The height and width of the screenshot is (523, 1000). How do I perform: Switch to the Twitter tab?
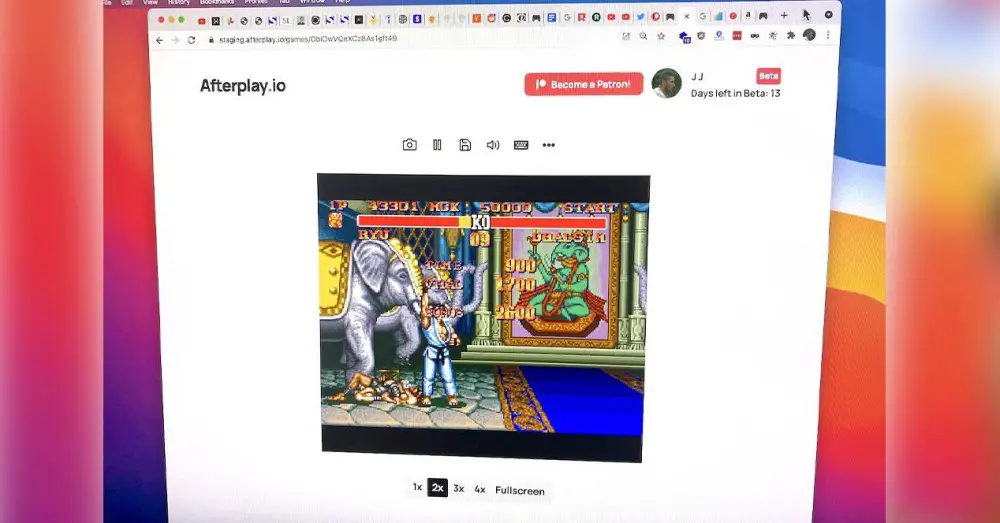(640, 17)
